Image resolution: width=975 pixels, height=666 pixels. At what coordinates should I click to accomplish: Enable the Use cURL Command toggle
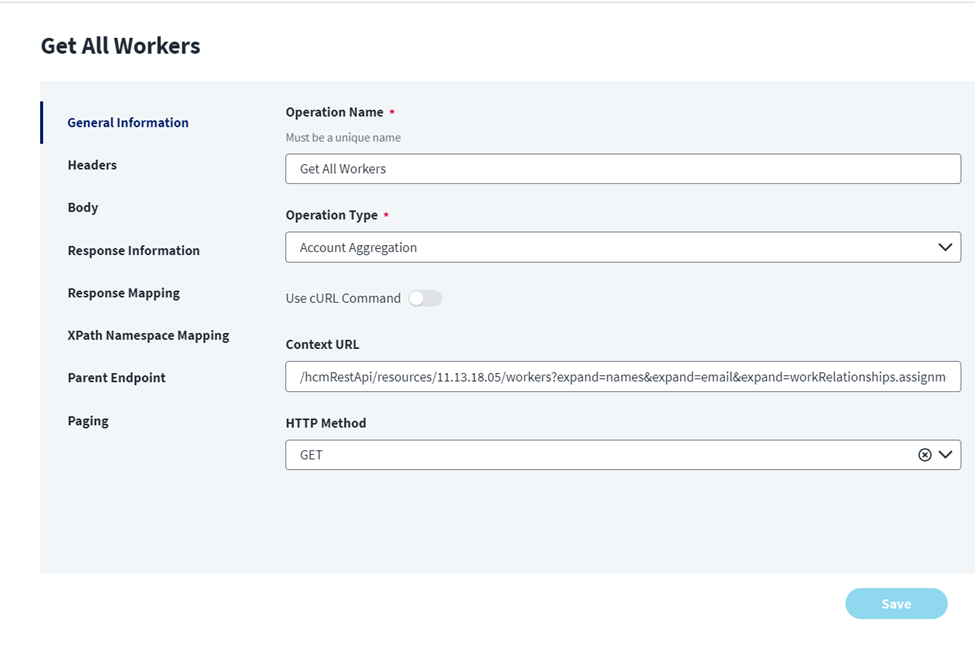point(425,298)
